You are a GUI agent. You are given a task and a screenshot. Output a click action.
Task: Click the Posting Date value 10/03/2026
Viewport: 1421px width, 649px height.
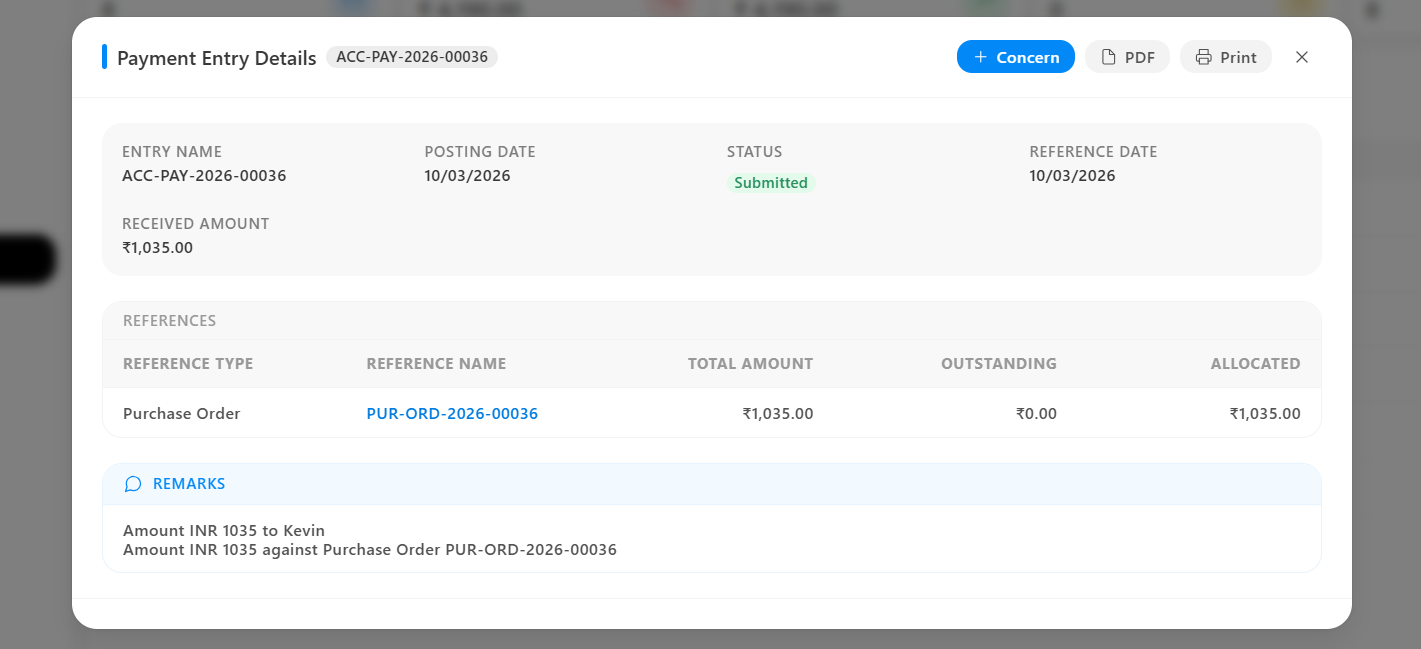click(467, 176)
